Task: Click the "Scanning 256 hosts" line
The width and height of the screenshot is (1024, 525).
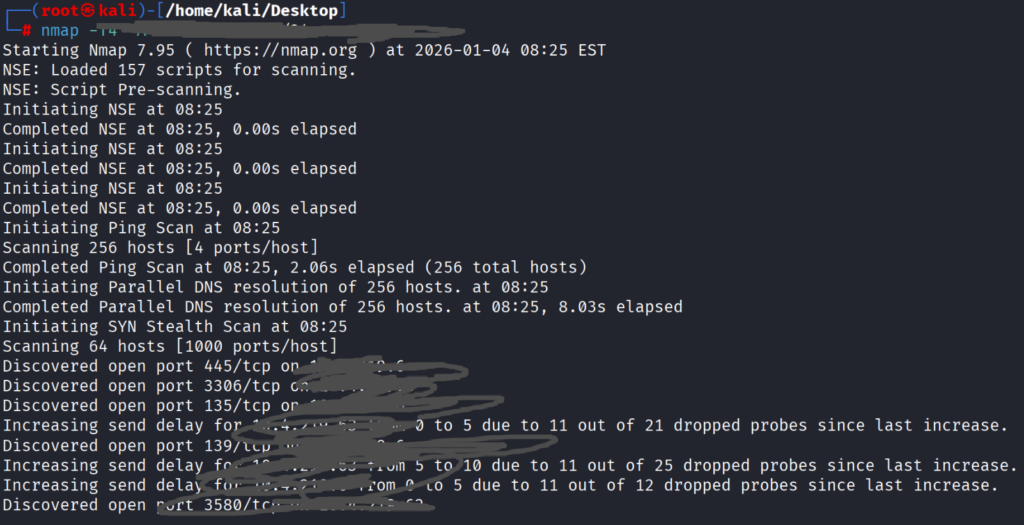Action: point(160,247)
